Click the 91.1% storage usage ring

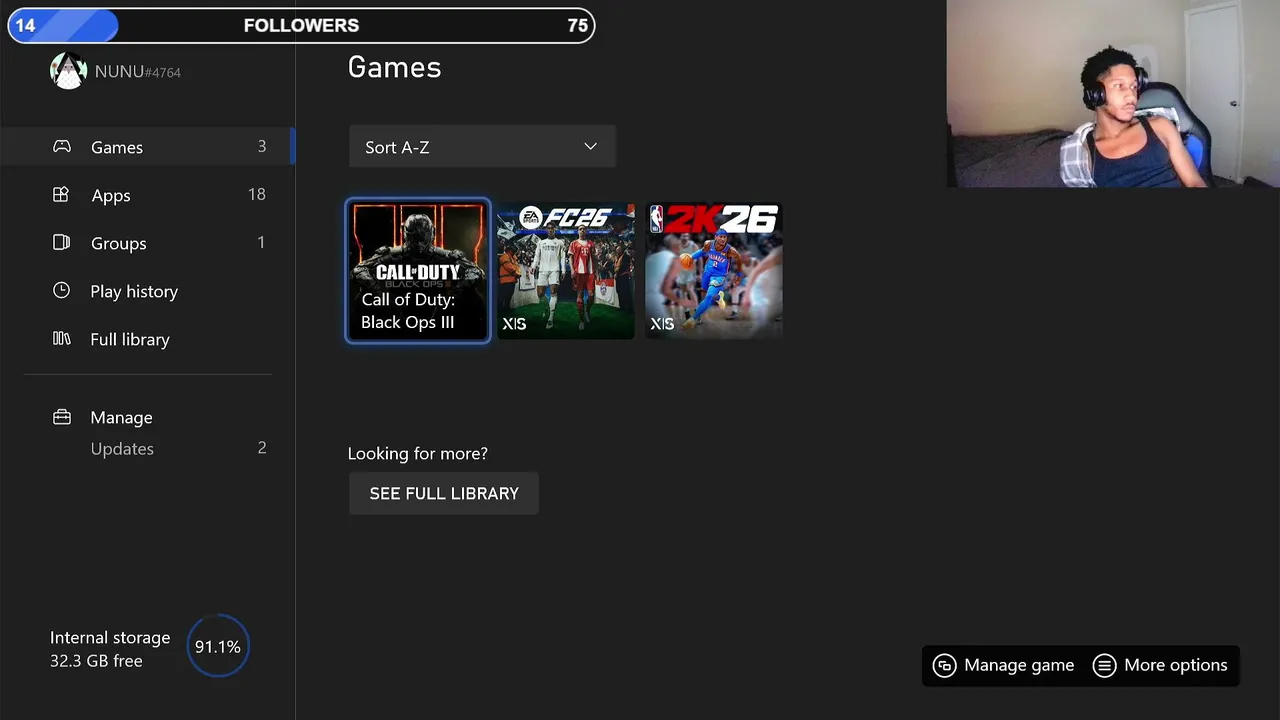pos(218,647)
